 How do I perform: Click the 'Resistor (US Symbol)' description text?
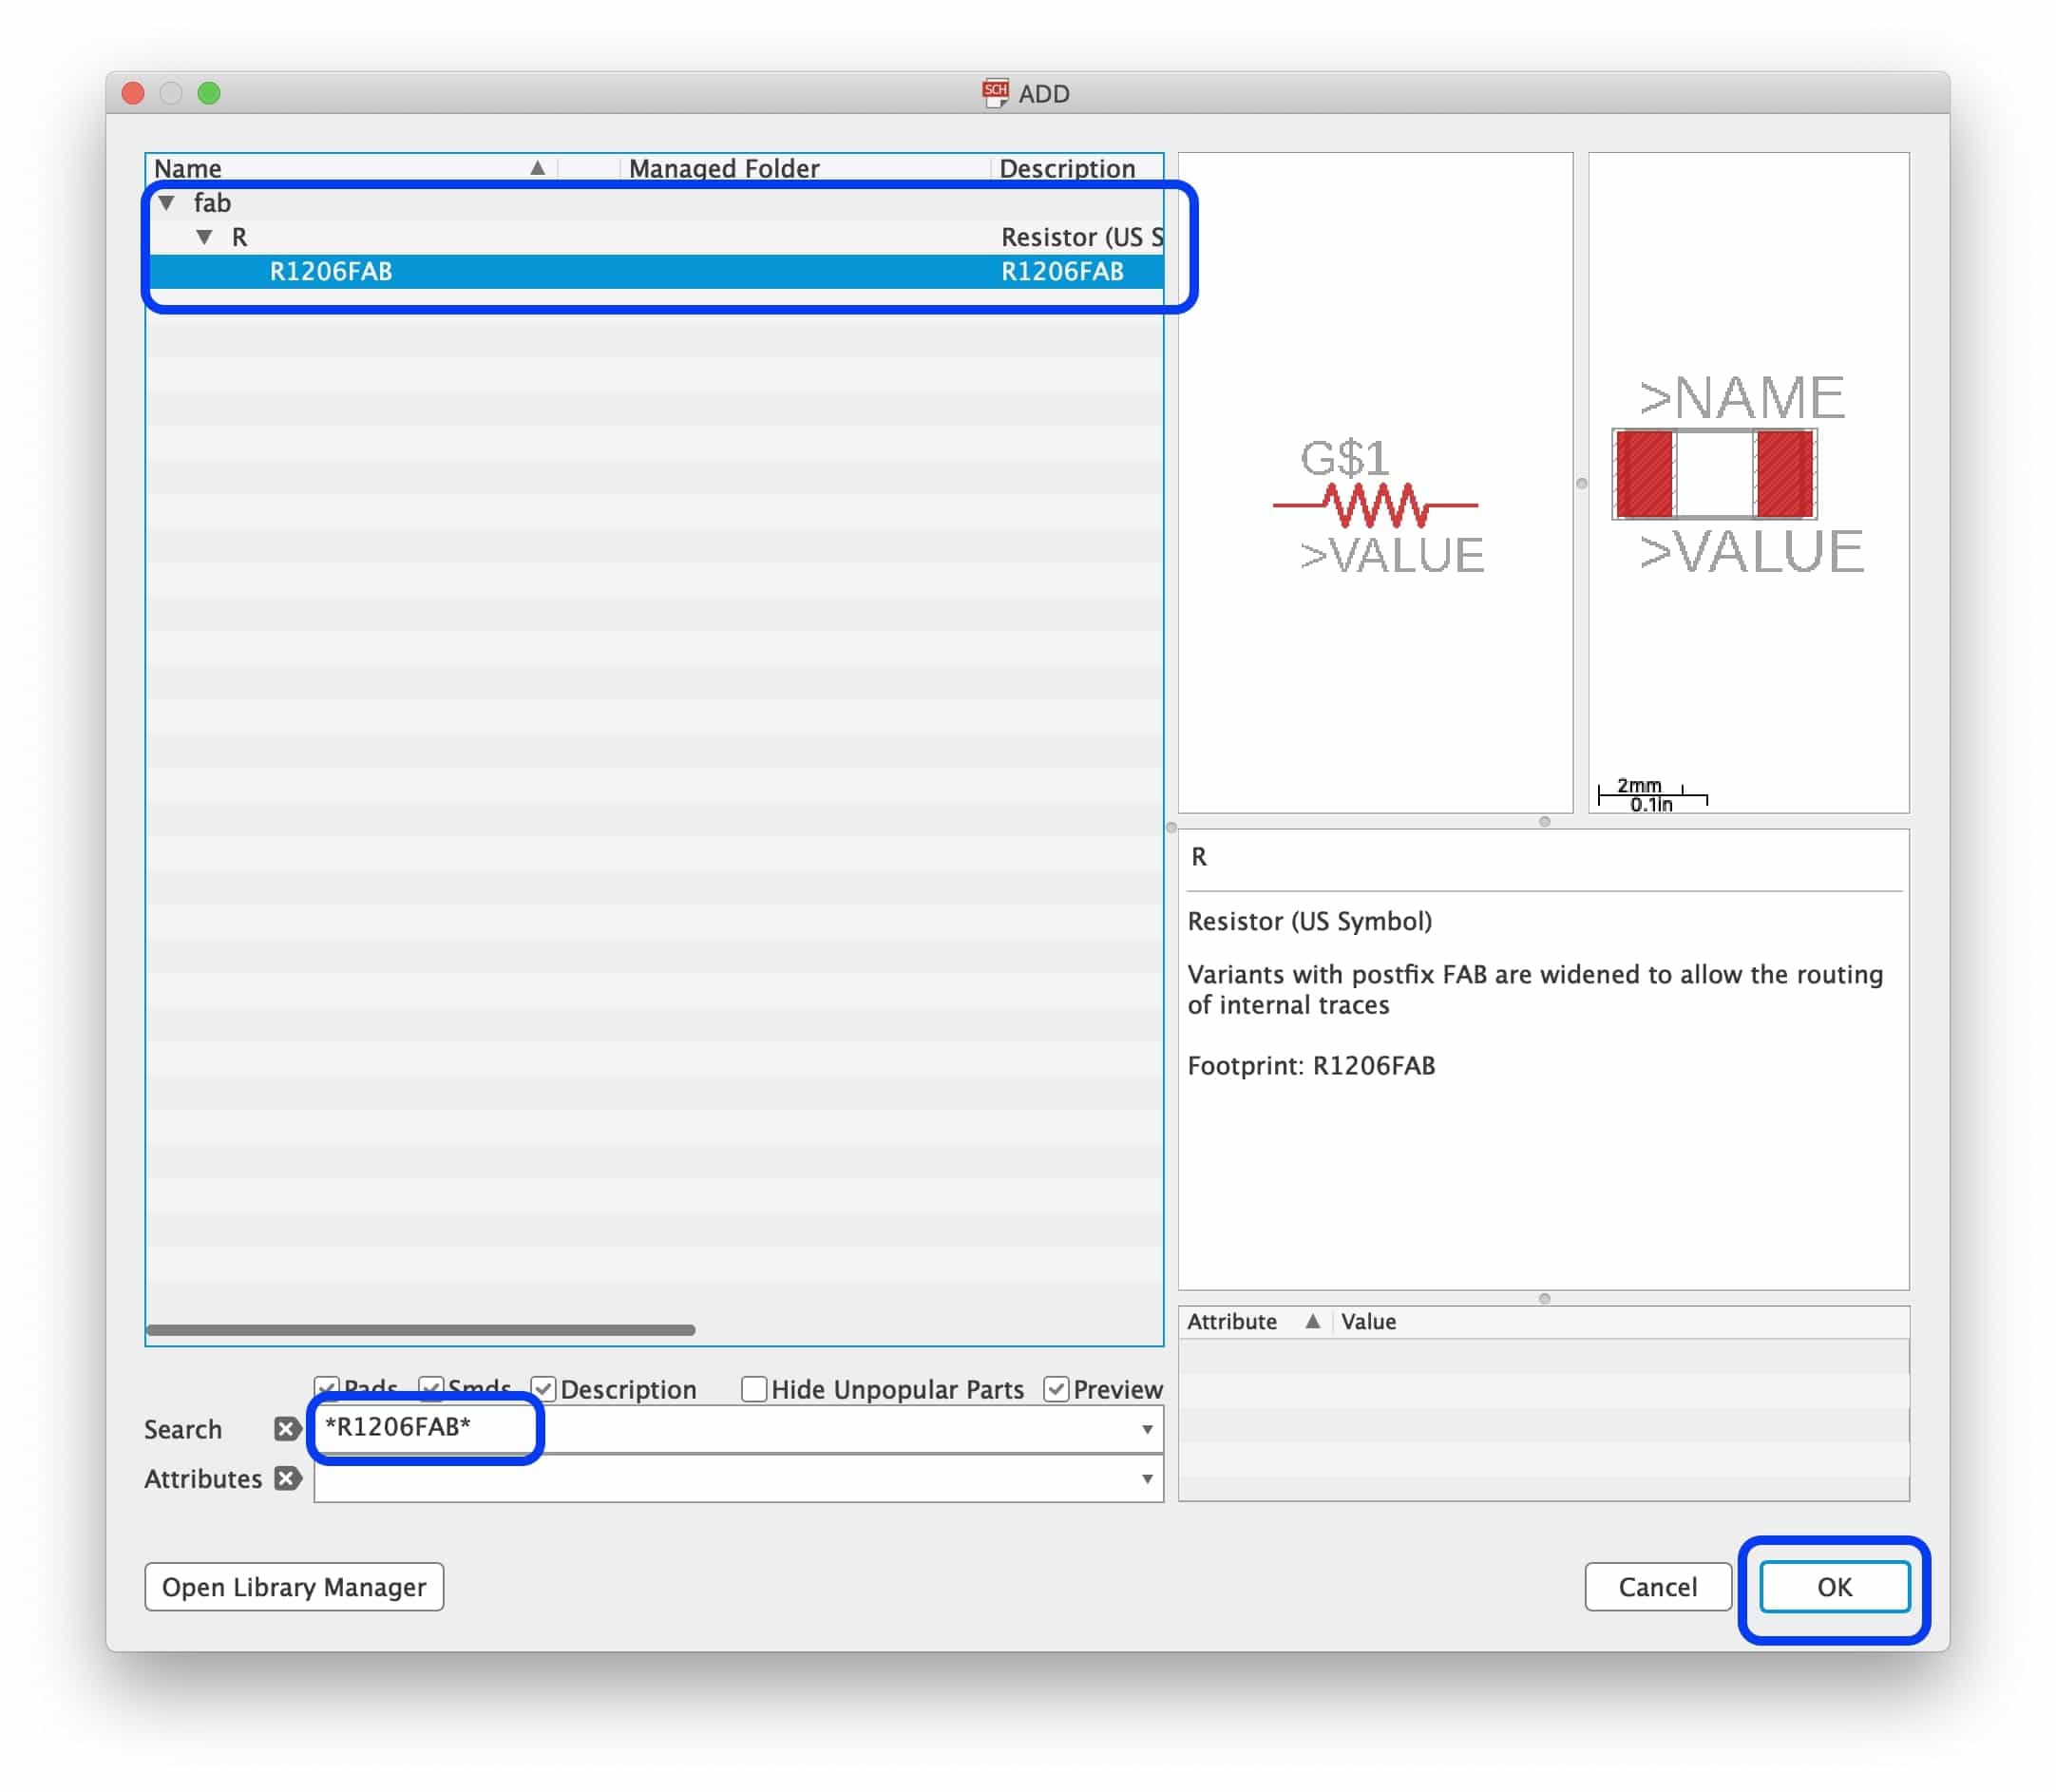pyautogui.click(x=1310, y=921)
